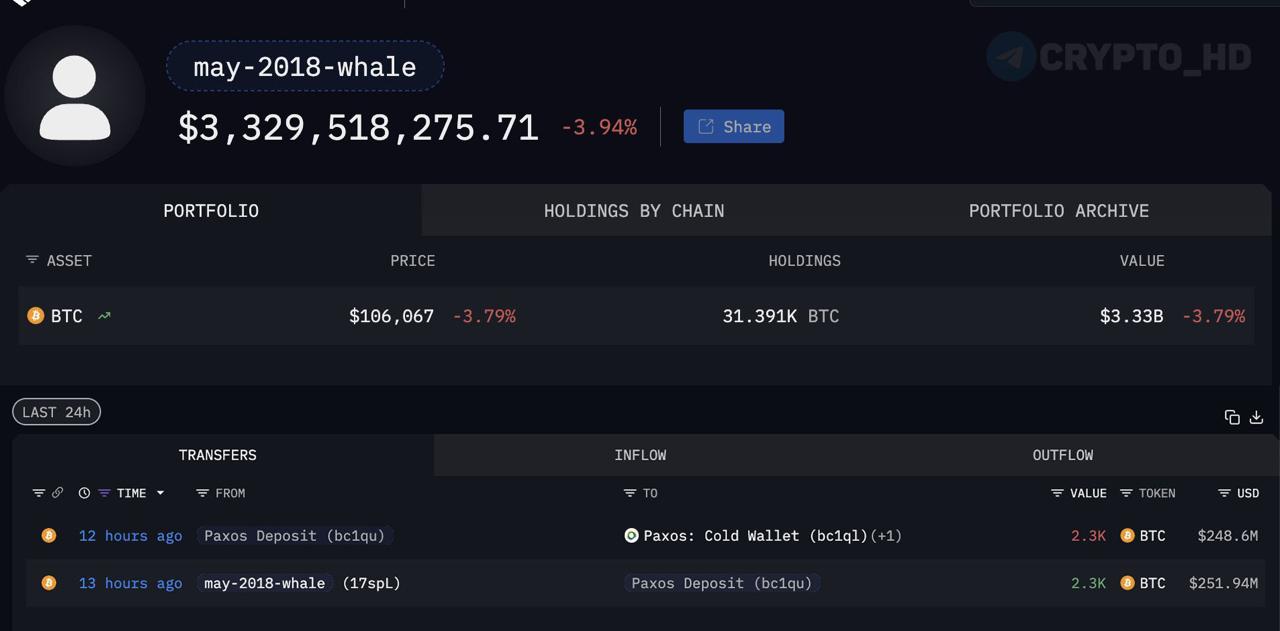
Task: Open the PORTFOLIO ARCHIVE tab
Action: [x=1059, y=210]
